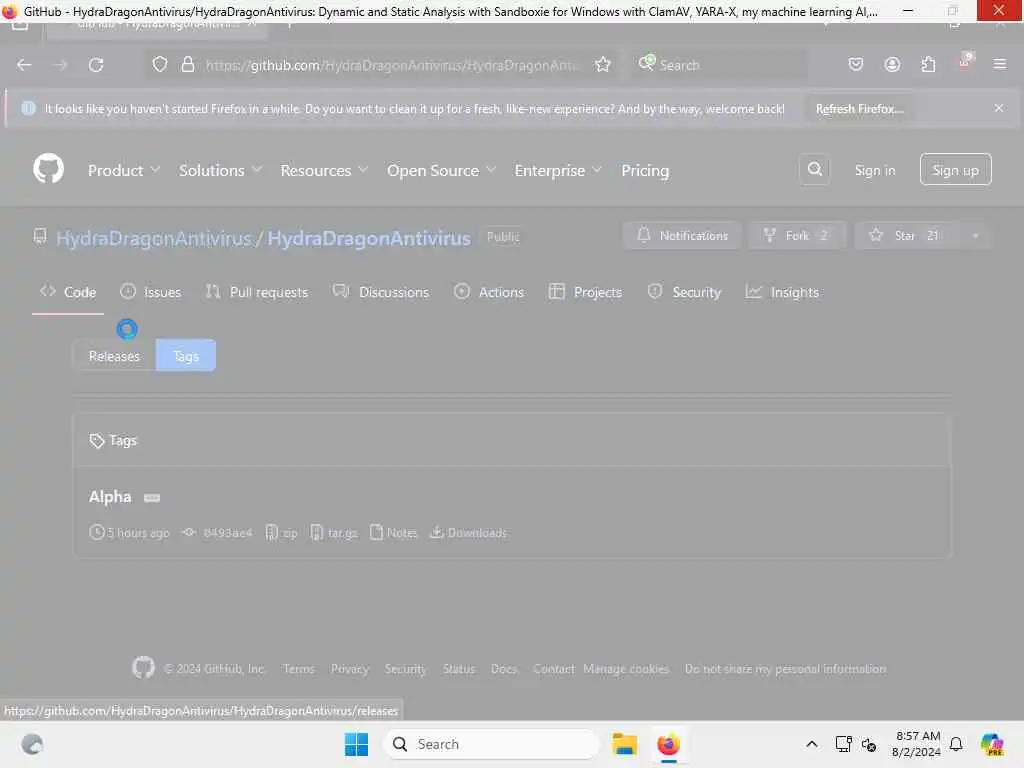Switch to Insights tab
This screenshot has width=1024, height=768.
coord(782,292)
